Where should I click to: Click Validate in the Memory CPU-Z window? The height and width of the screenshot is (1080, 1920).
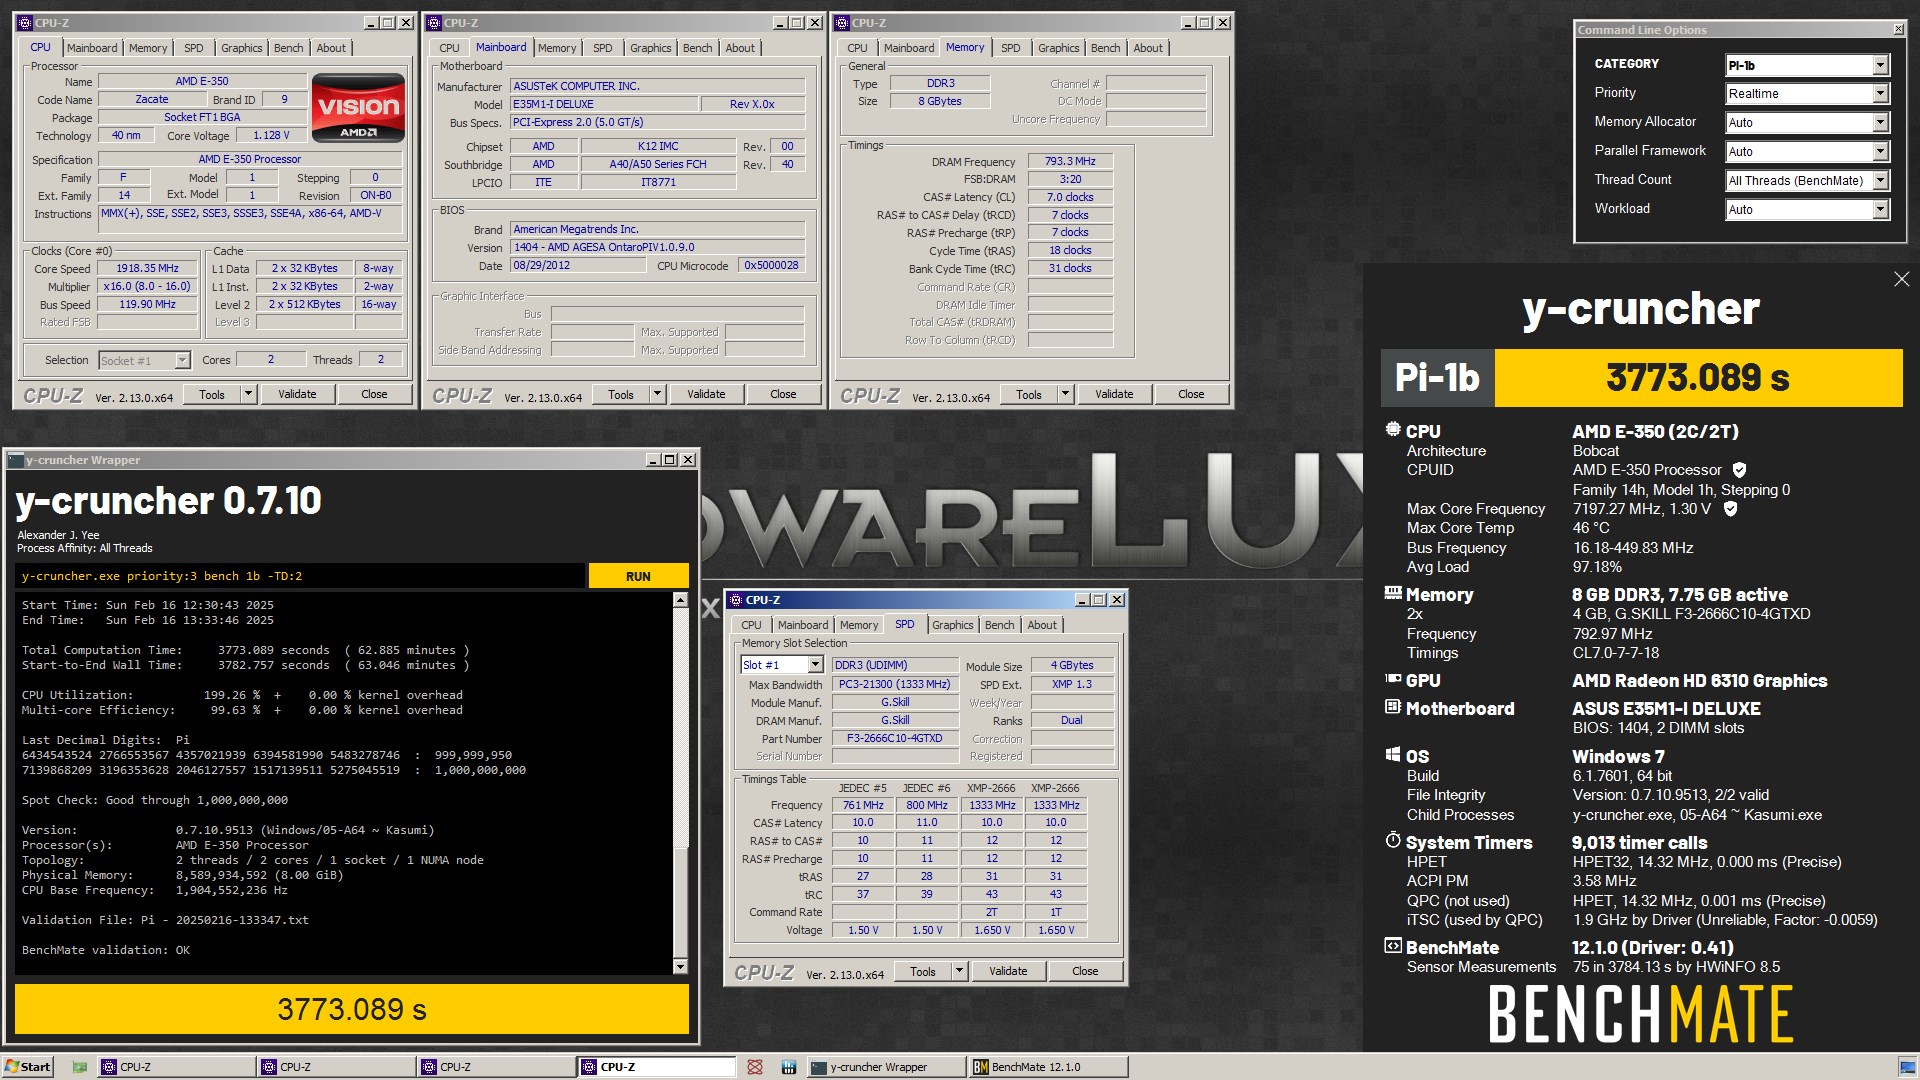1114,394
